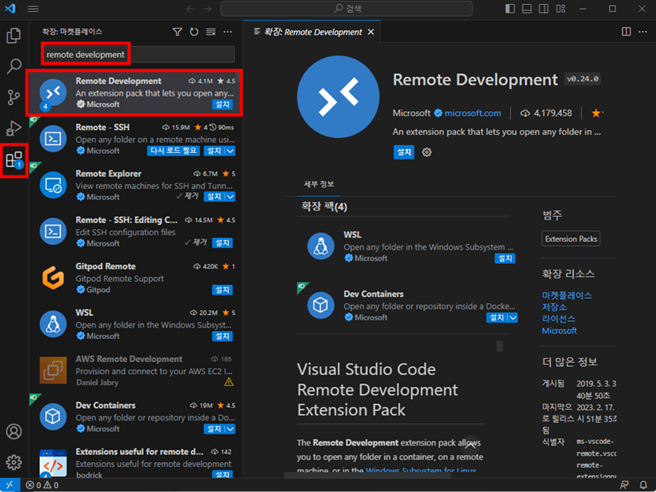Click the Gitpod Remote extension icon
This screenshot has height=492, width=656.
coord(53,278)
